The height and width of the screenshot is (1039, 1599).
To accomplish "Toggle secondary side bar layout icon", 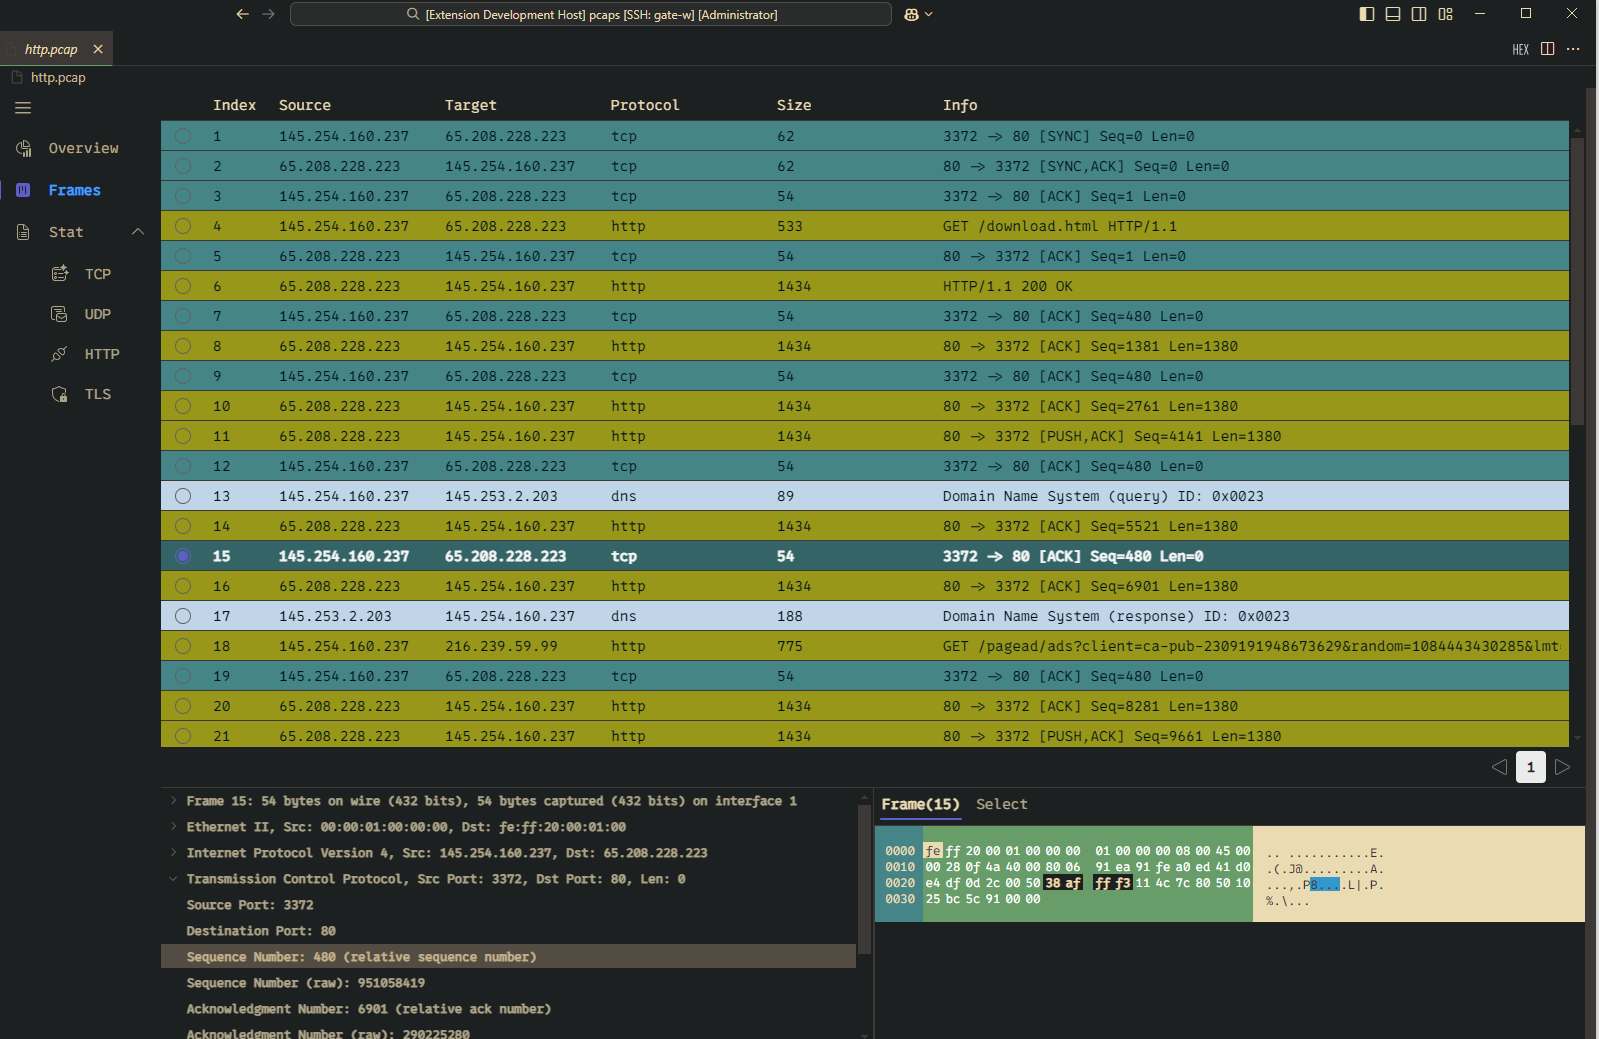I will point(1419,14).
